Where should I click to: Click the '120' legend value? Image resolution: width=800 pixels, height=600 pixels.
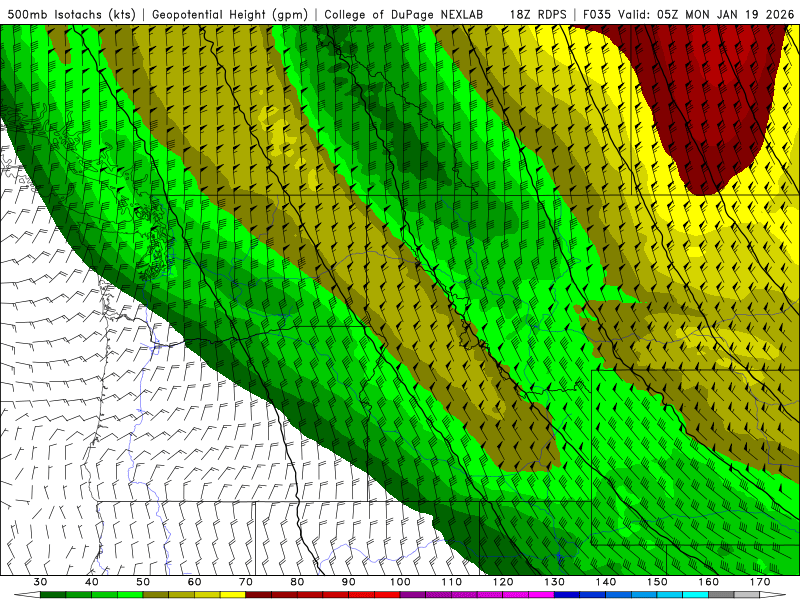[503, 582]
